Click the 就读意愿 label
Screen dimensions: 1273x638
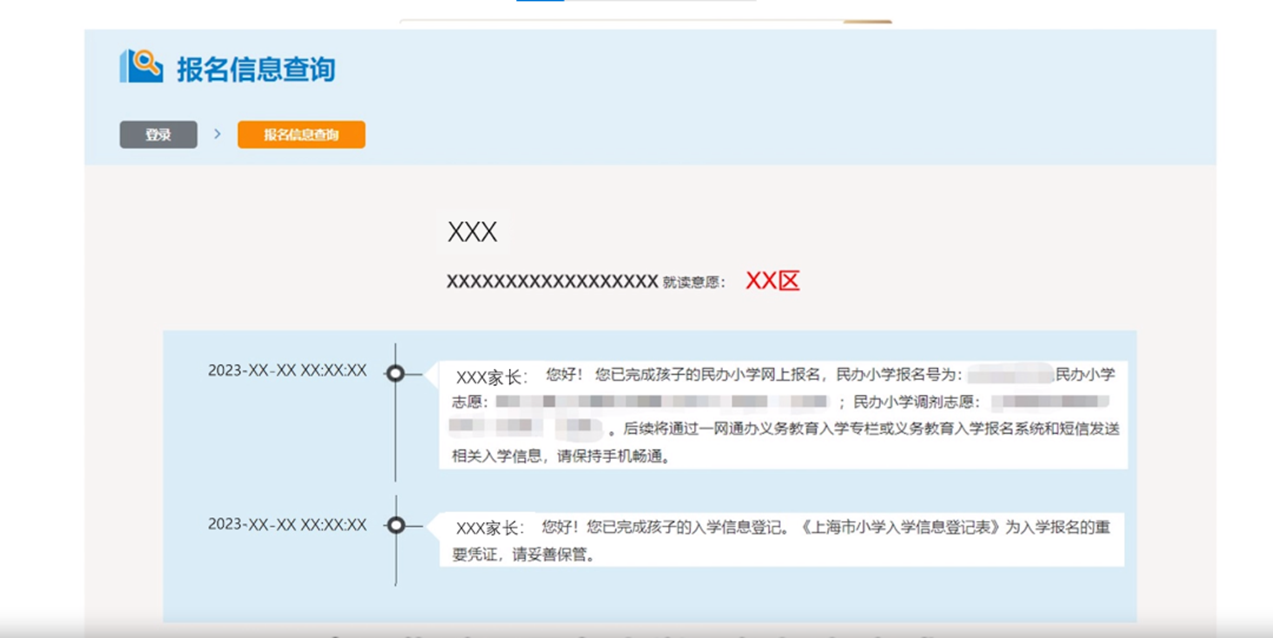(693, 283)
